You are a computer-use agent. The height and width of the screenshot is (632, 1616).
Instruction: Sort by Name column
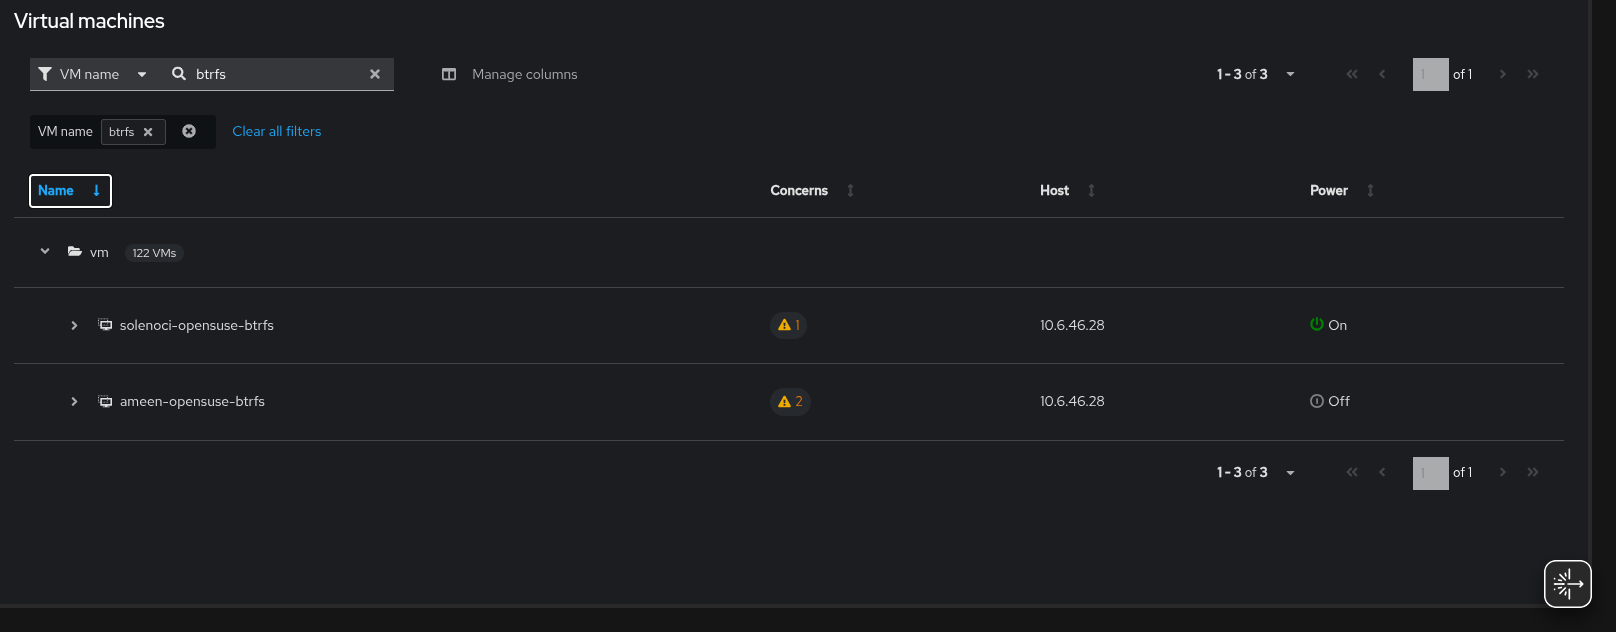tap(70, 190)
